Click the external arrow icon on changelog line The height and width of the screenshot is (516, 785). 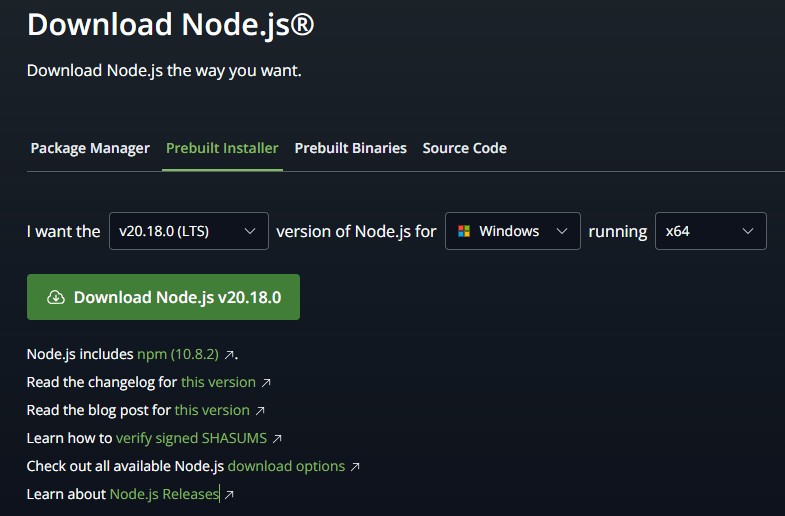(266, 383)
